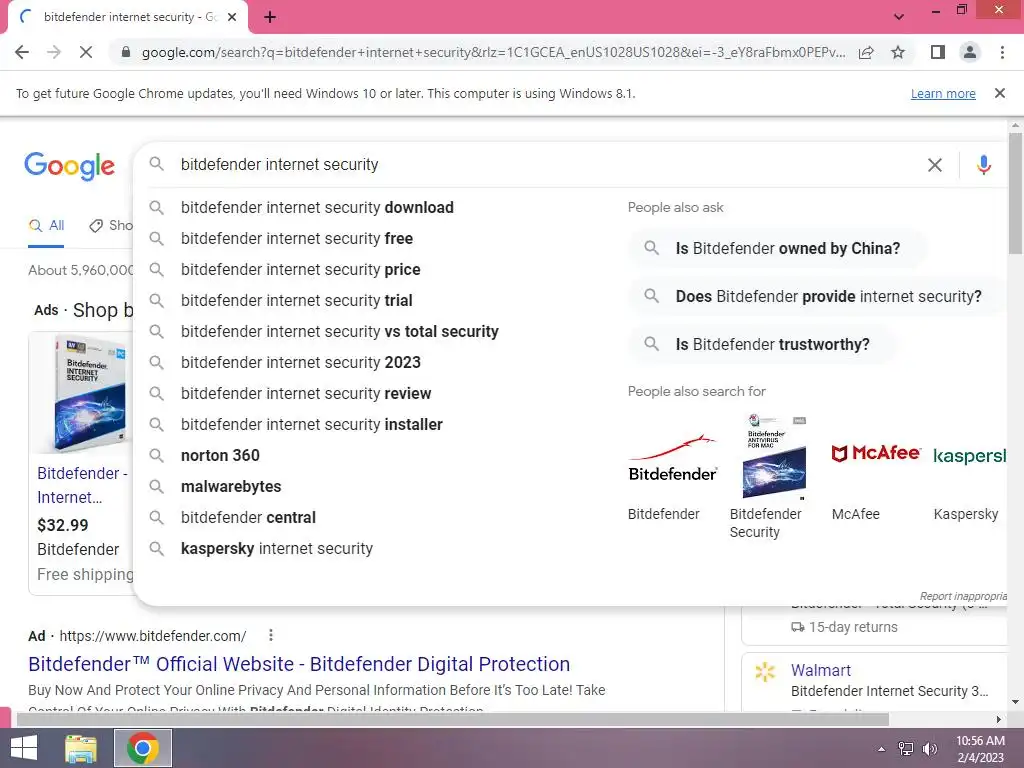The image size is (1024, 768).
Task: Choose kaspersky internet security suggestion
Action: point(277,549)
